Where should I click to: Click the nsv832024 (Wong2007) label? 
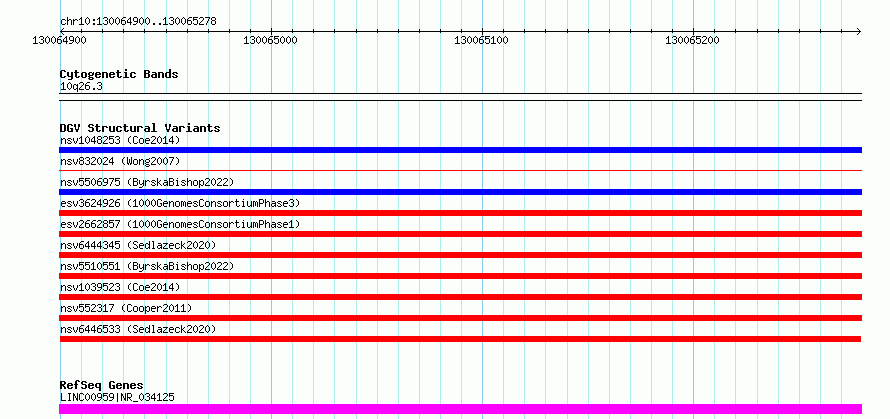[120, 161]
